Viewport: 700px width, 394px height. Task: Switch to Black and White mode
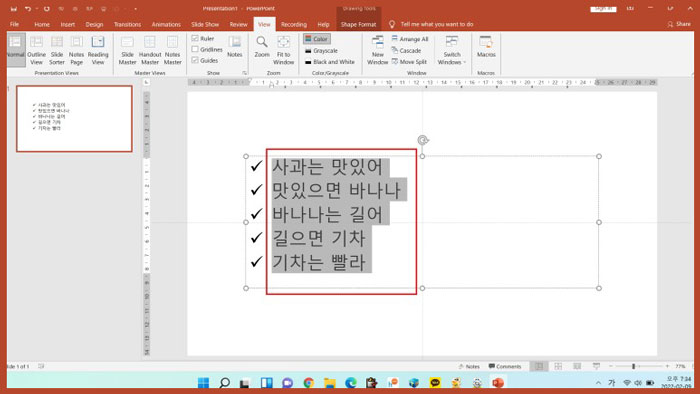[x=329, y=62]
